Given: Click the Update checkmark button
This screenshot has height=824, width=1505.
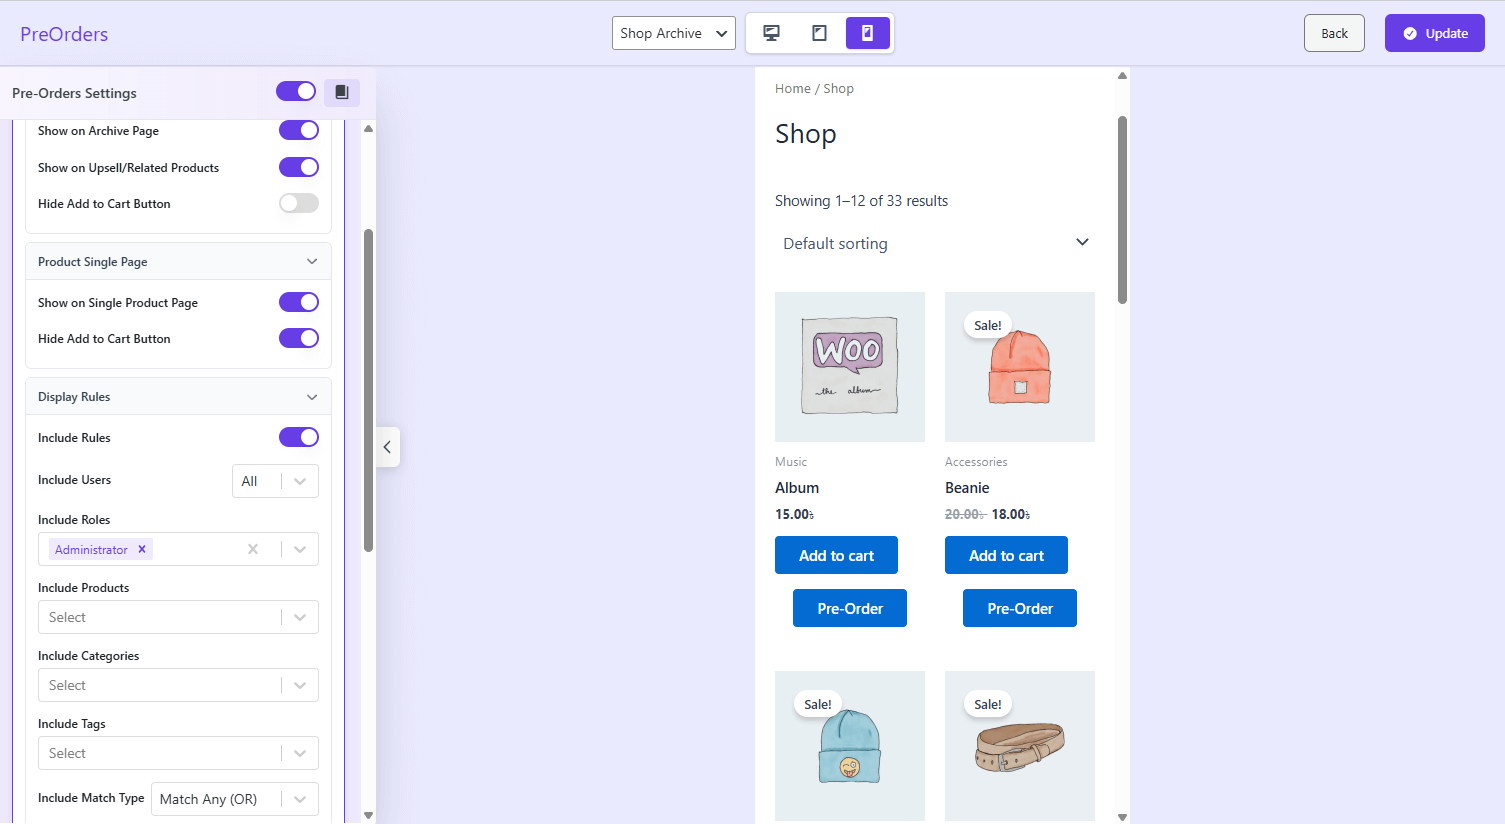Looking at the screenshot, I should tap(1434, 33).
